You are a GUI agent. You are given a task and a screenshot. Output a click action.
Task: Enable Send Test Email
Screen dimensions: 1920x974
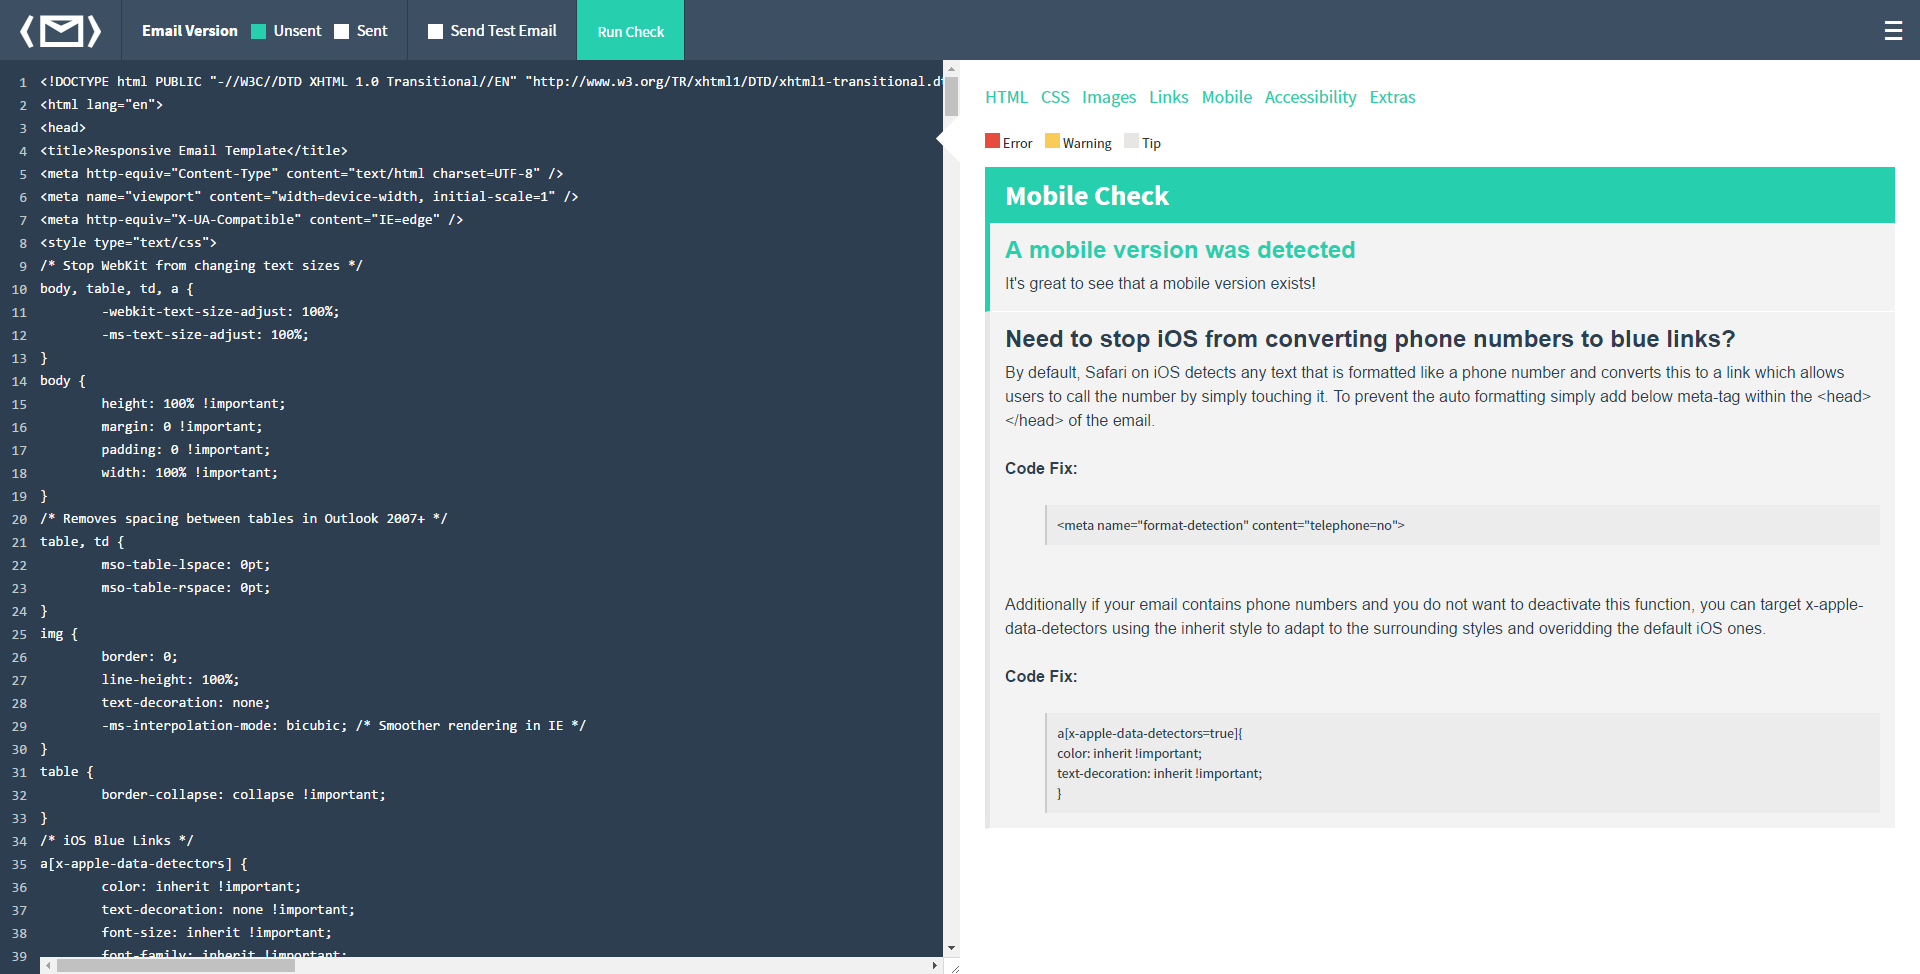[x=435, y=31]
